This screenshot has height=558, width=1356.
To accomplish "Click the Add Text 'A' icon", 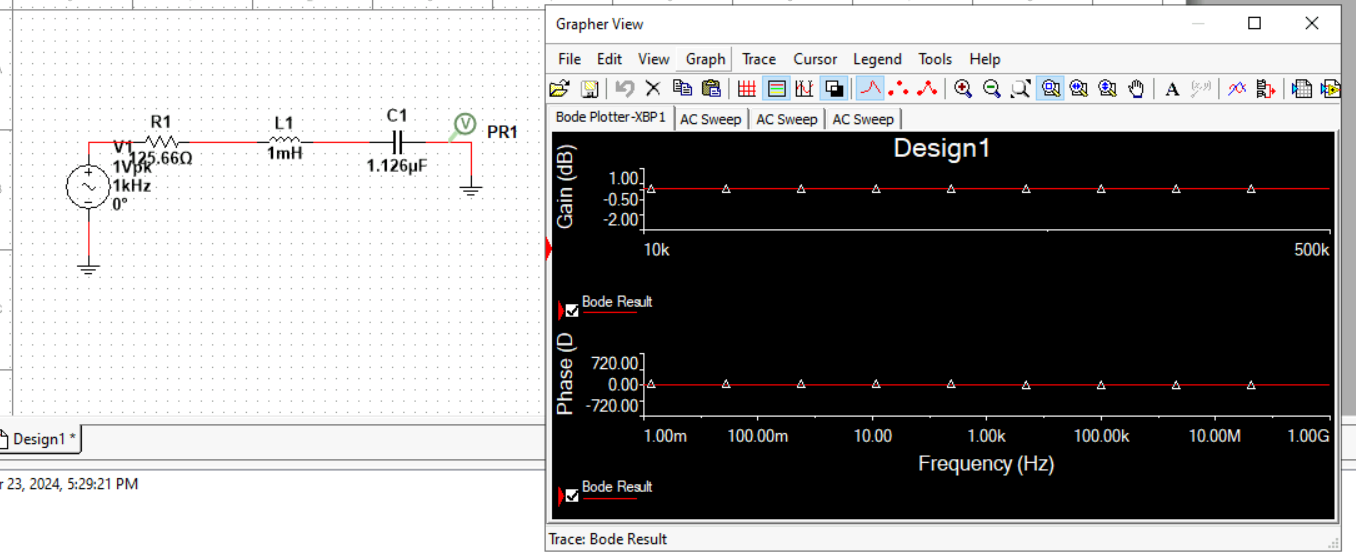I will tap(1173, 89).
